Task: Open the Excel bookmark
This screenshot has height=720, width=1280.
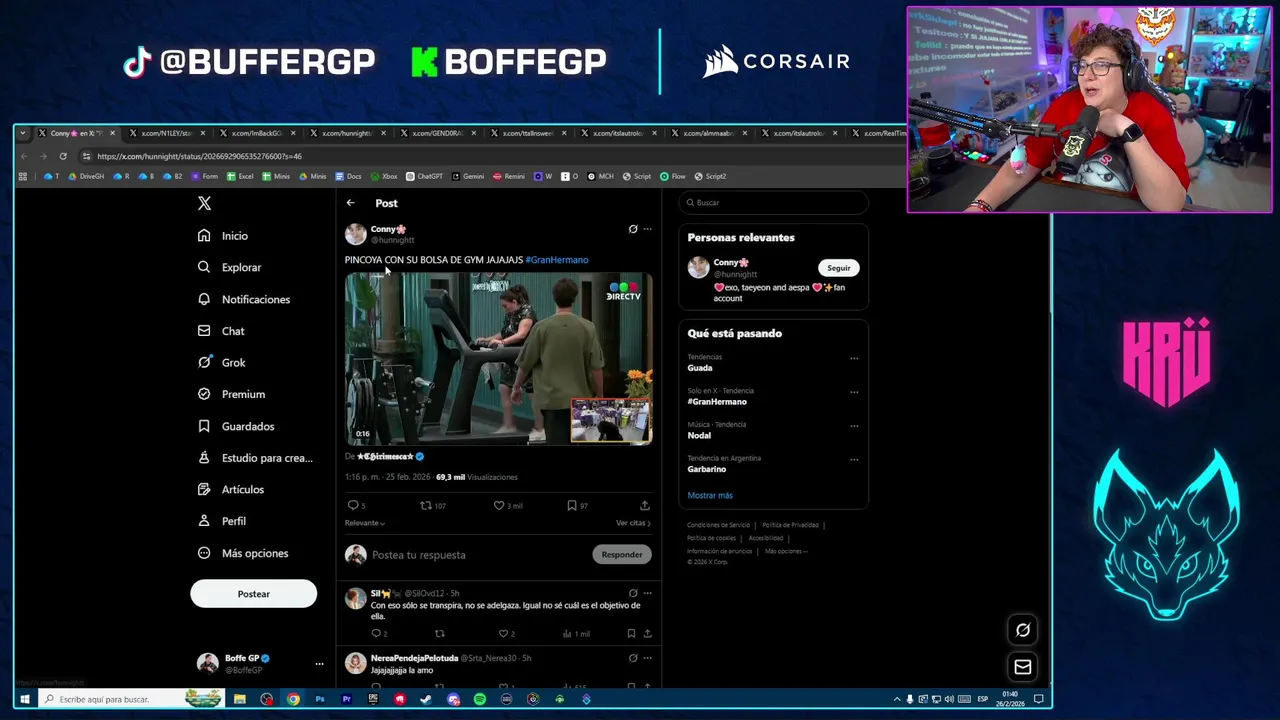Action: 240,176
